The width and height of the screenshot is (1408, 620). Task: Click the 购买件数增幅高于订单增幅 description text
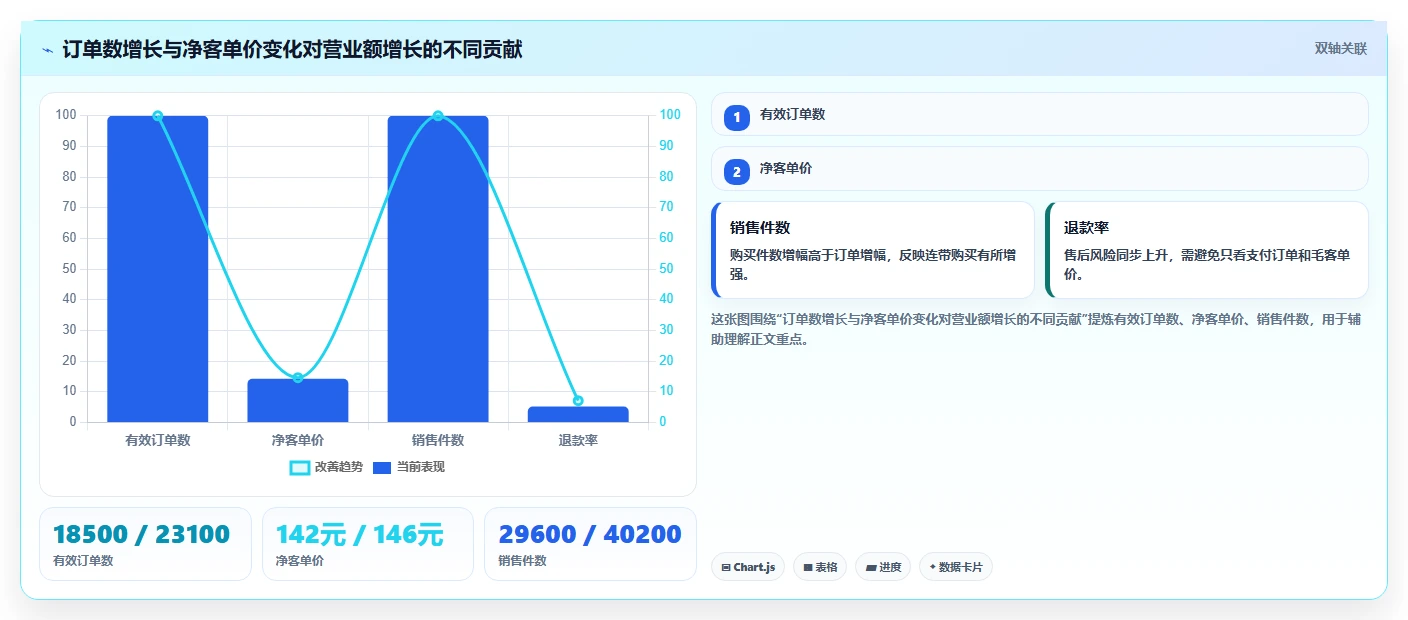pyautogui.click(x=873, y=265)
